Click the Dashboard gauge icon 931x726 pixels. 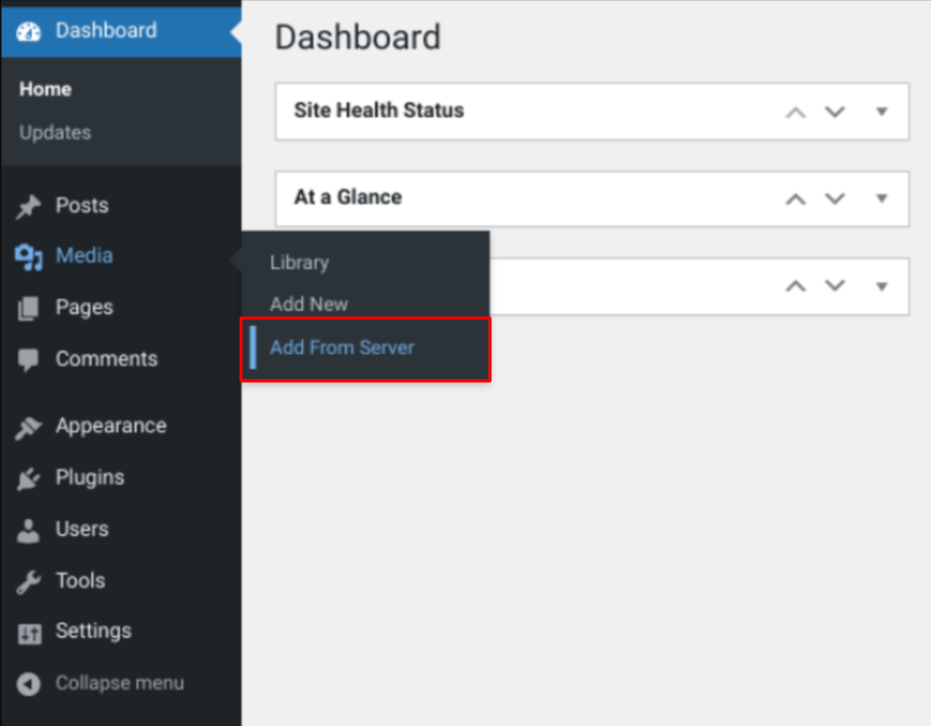[29, 31]
